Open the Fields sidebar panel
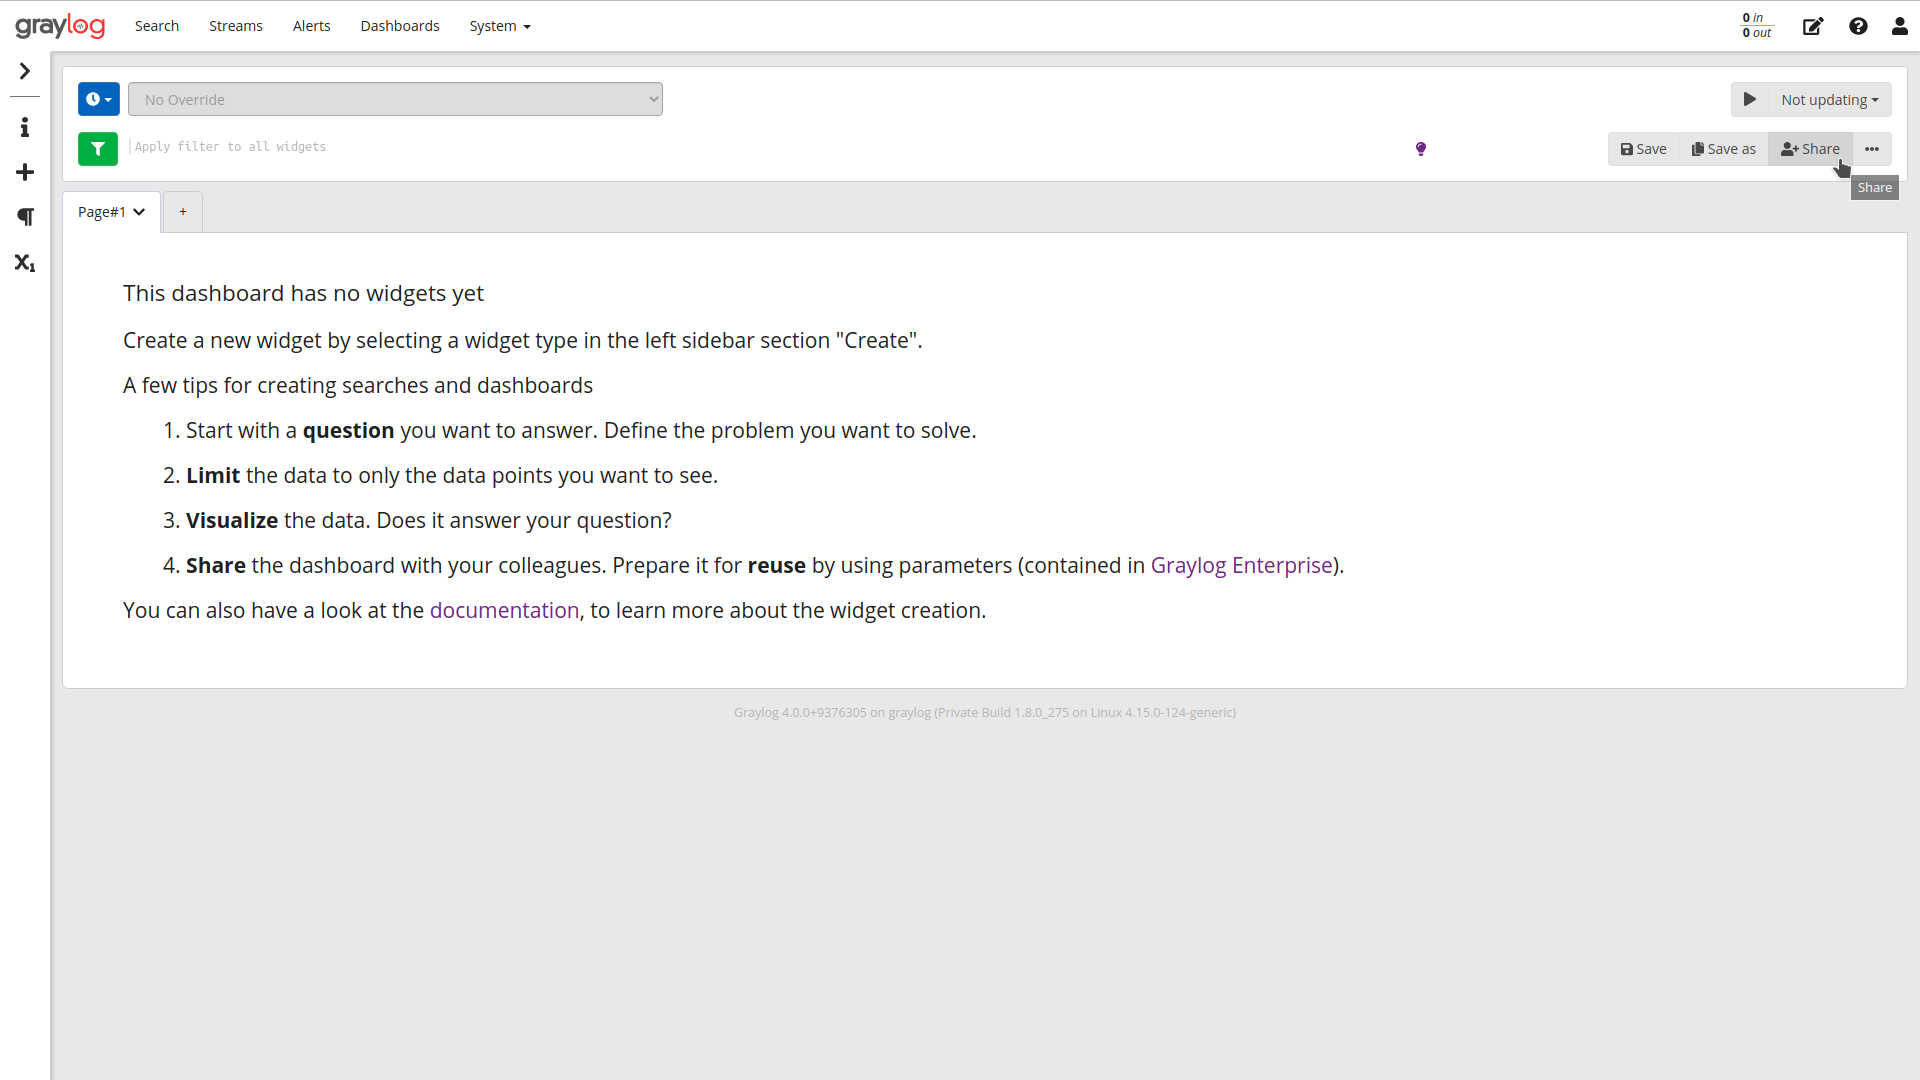The image size is (1920, 1080). tap(24, 262)
